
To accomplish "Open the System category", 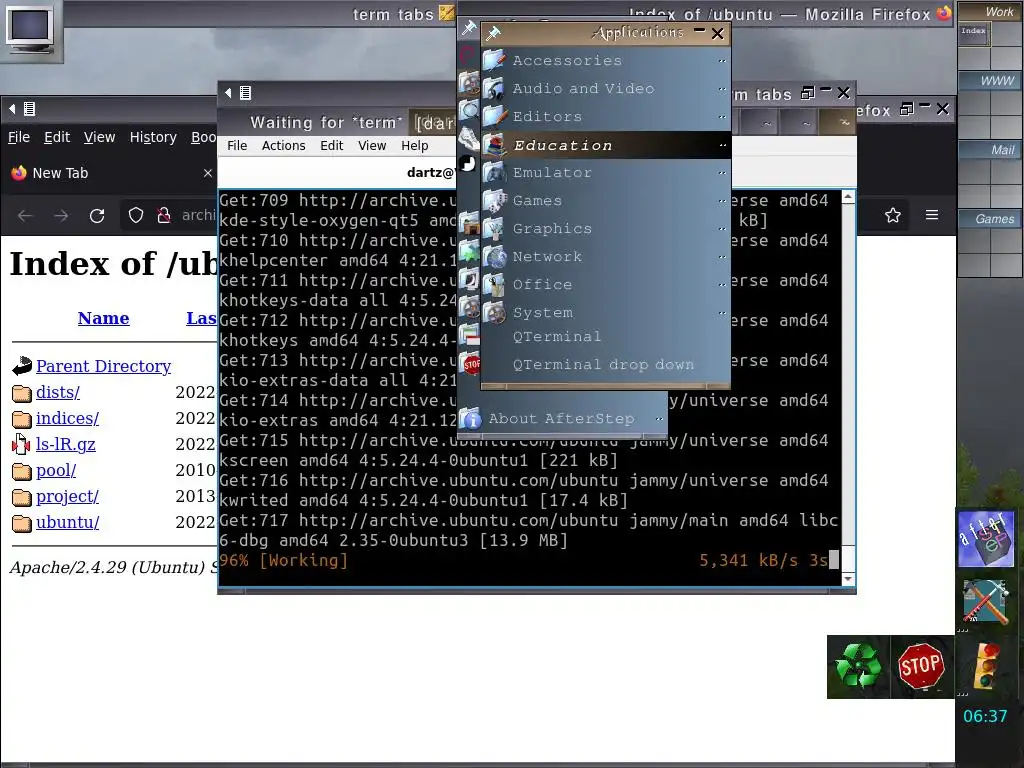I will [605, 313].
